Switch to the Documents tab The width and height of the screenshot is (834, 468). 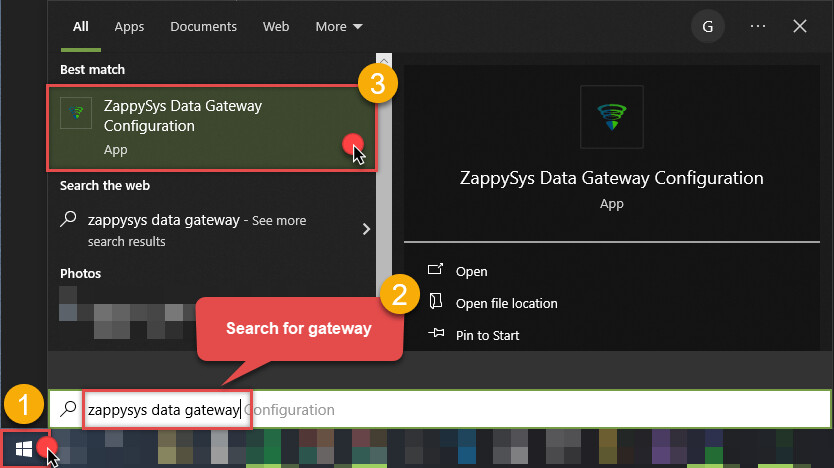coord(203,27)
